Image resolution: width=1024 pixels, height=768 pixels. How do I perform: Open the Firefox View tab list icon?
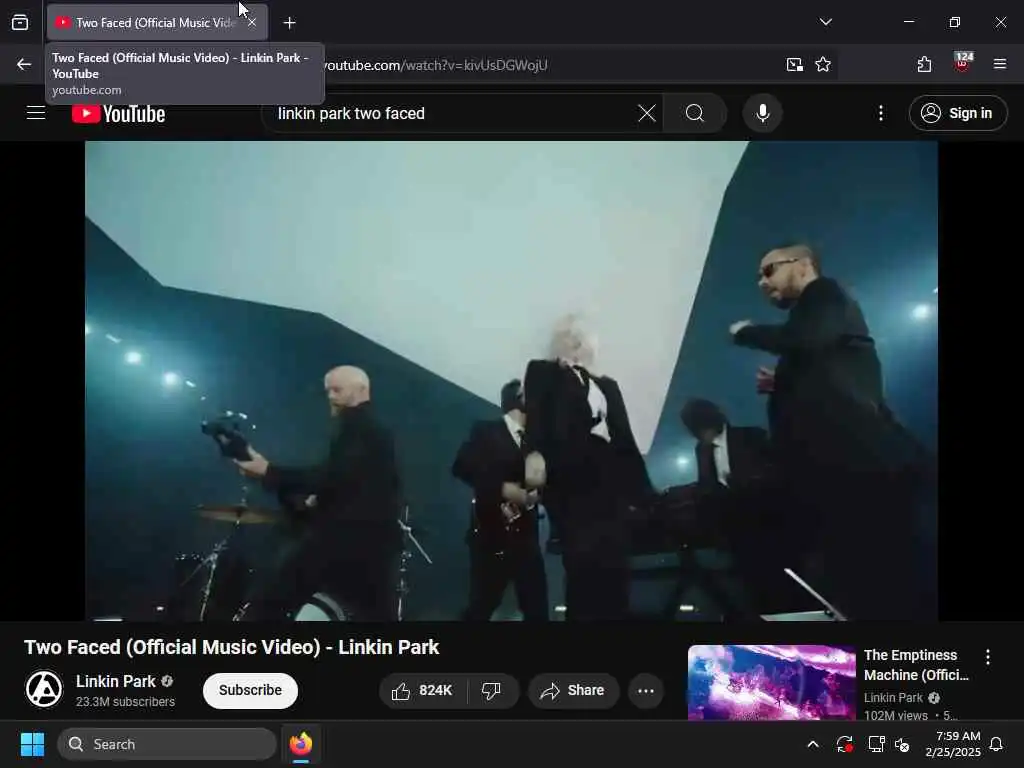coord(20,22)
